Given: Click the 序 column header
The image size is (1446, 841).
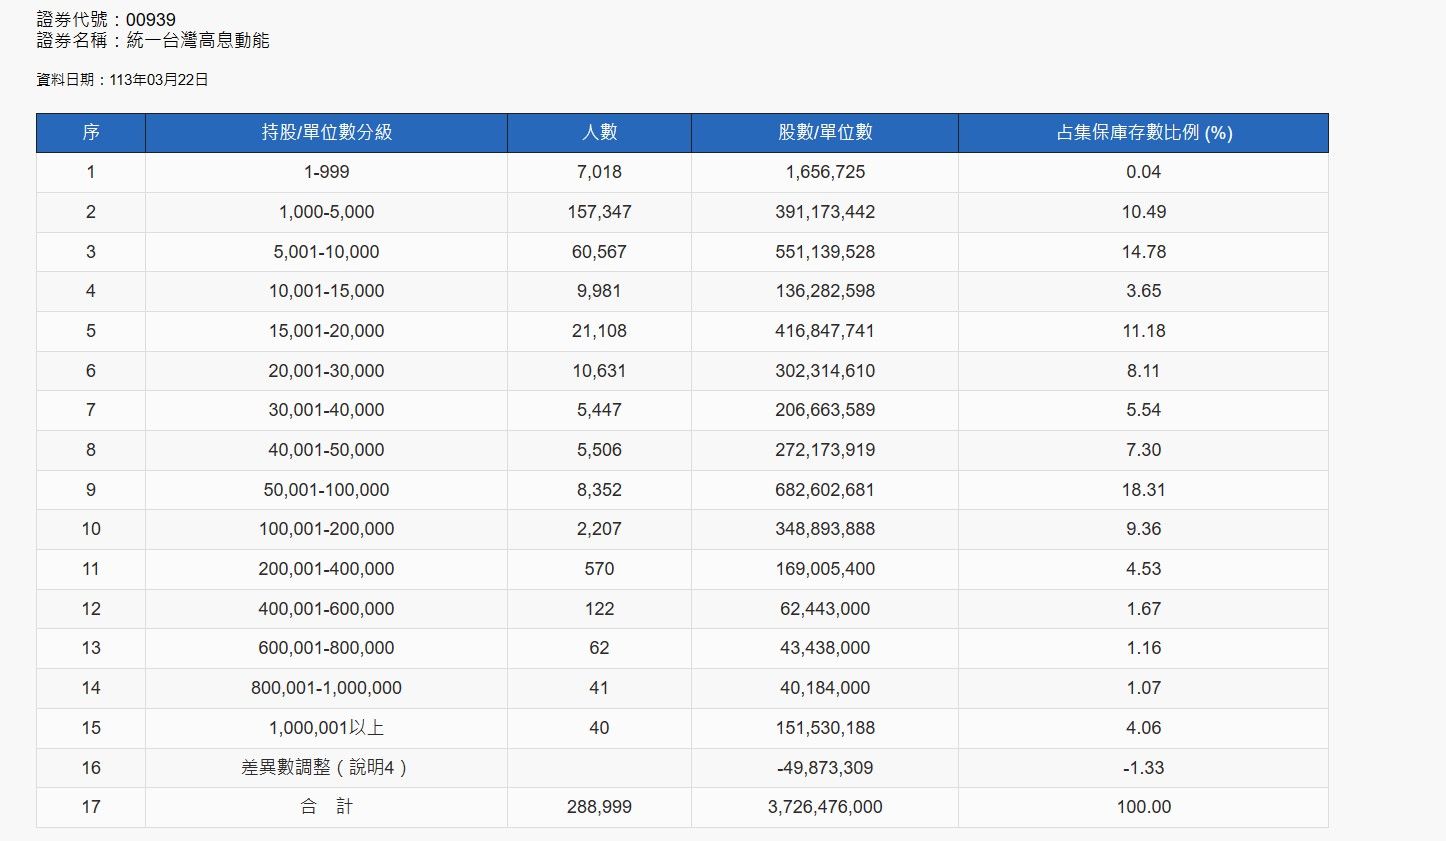Looking at the screenshot, I should click(x=91, y=132).
